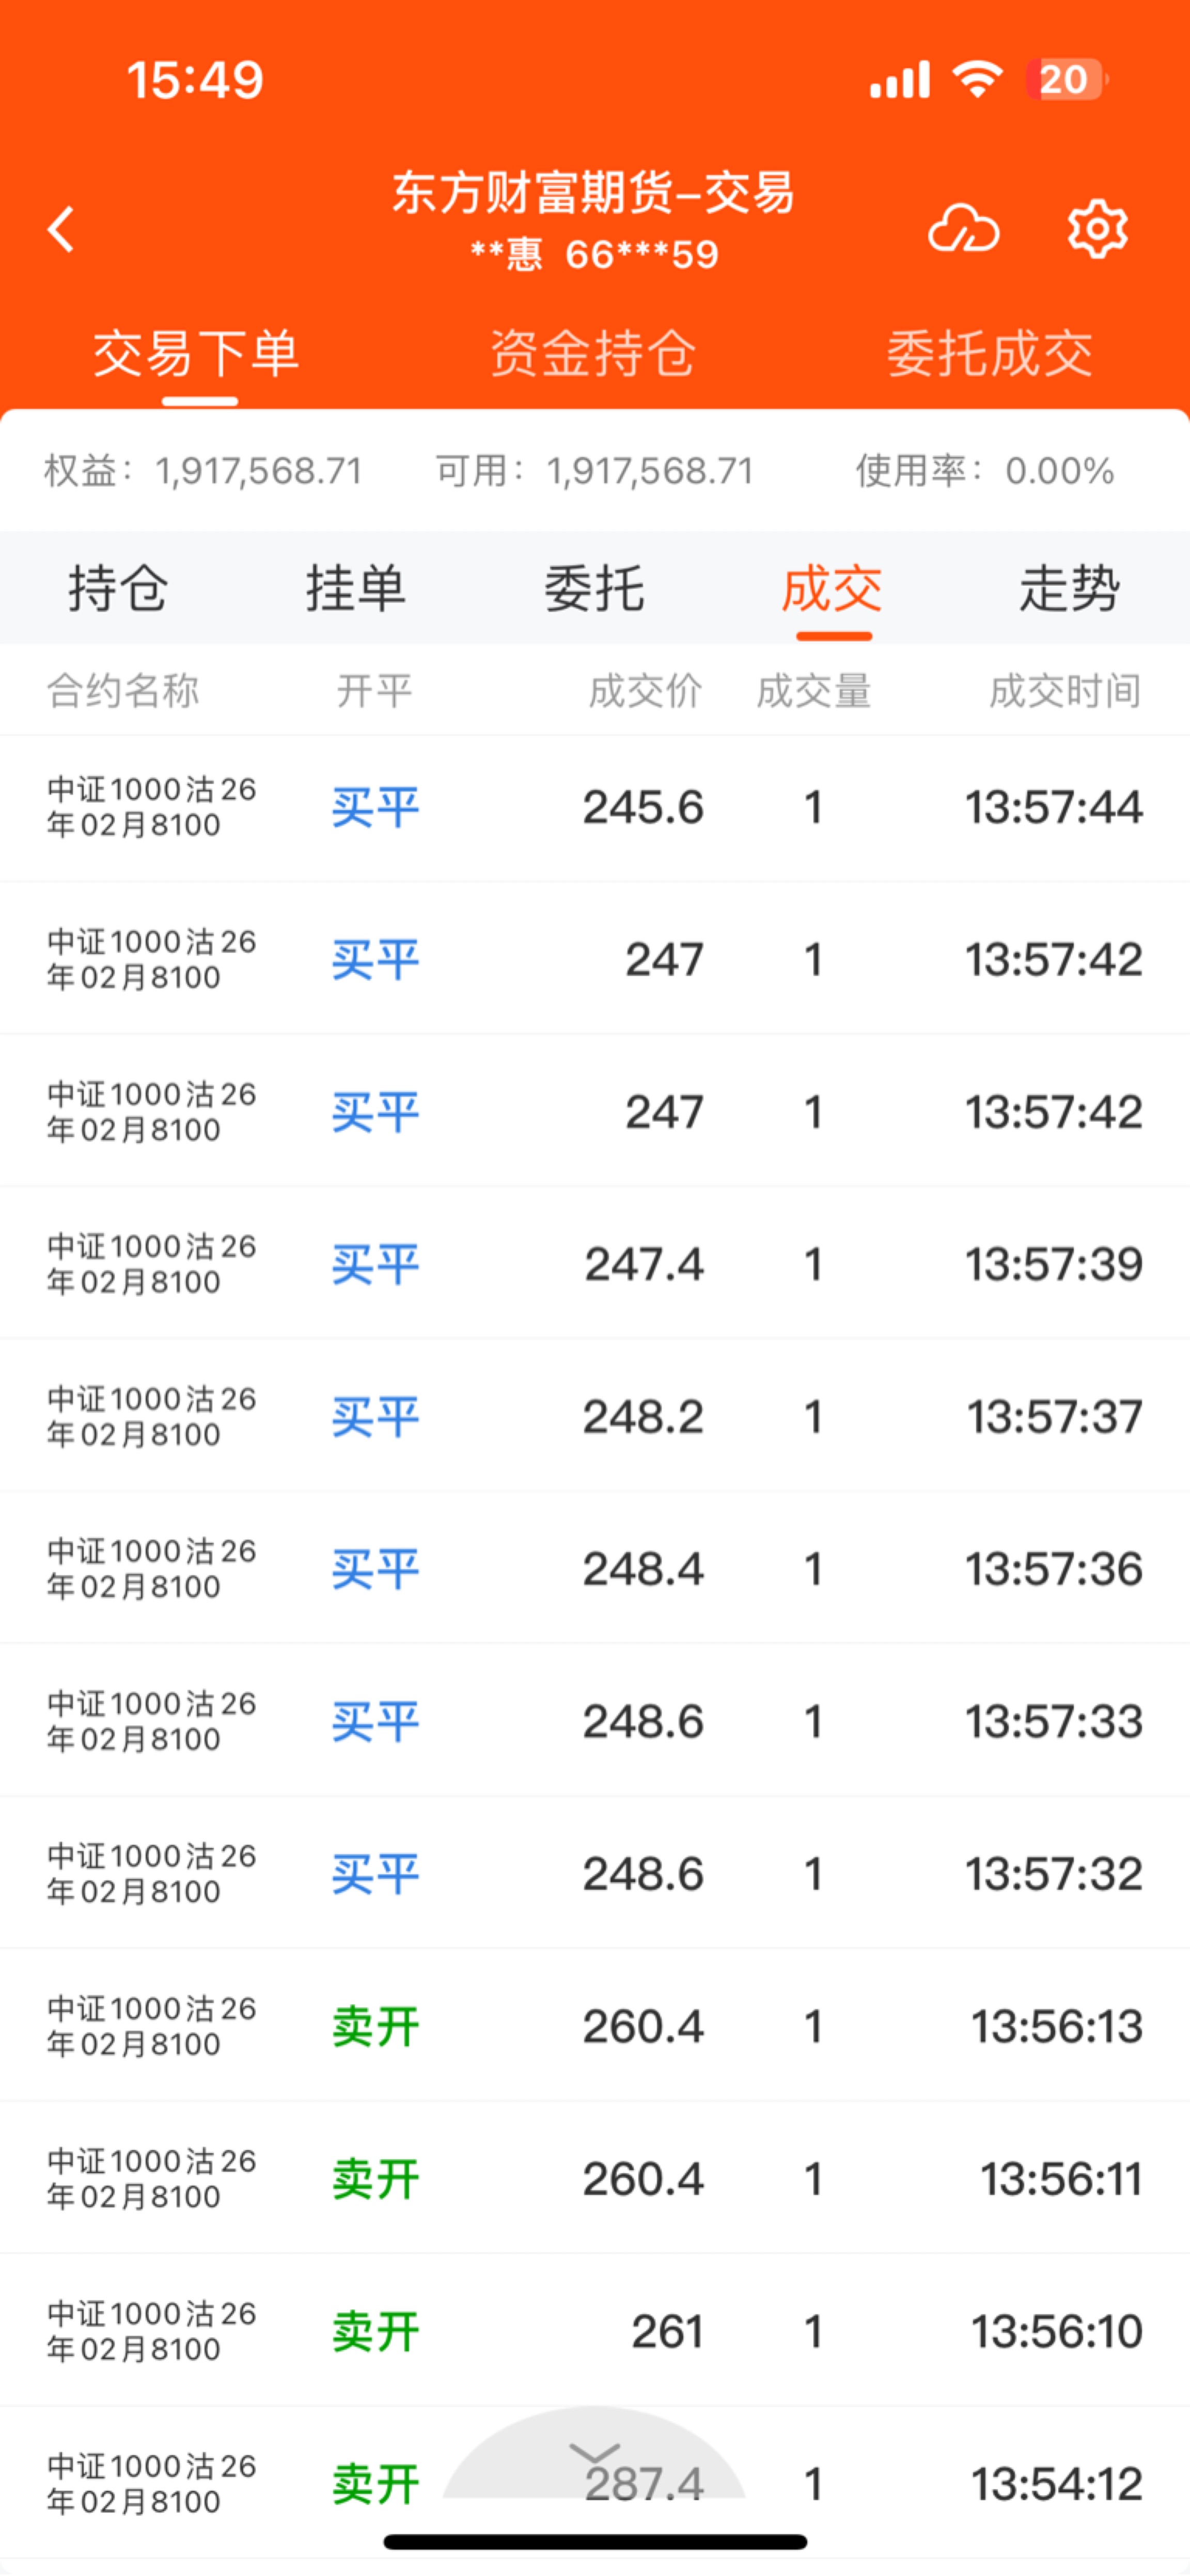
Task: Tap the Wi-Fi status icon
Action: [x=977, y=79]
